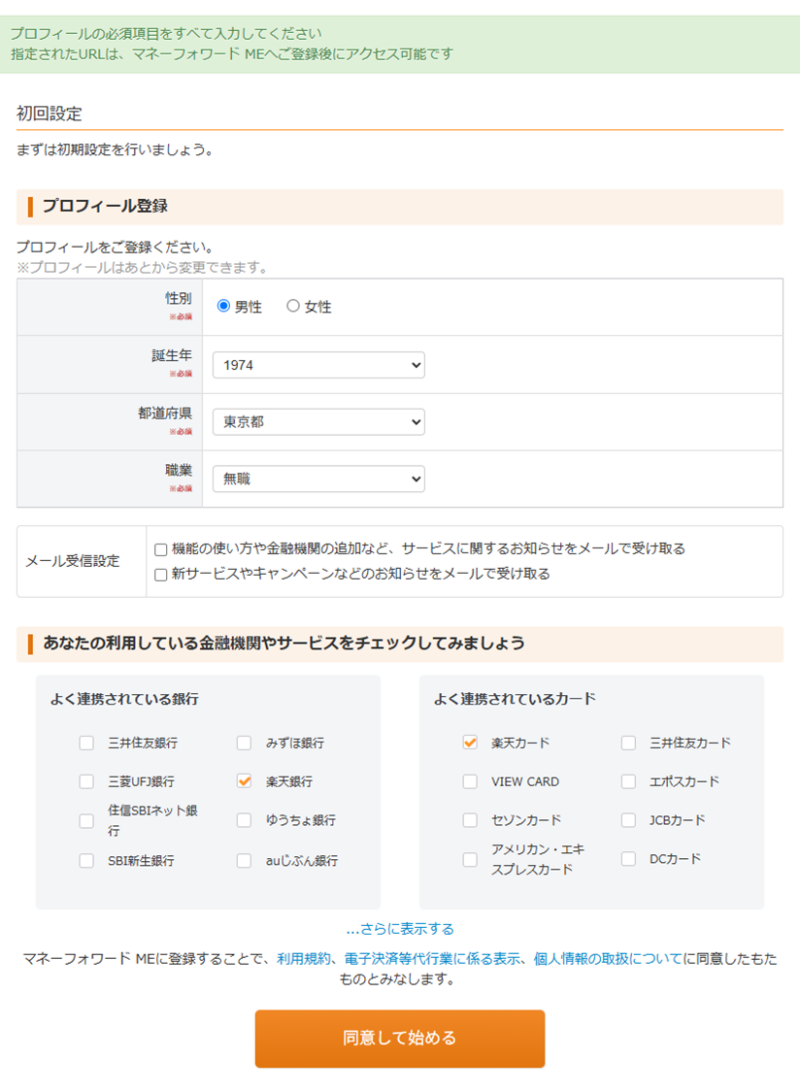Check the みずほ銀行 checkbox
This screenshot has height=1092, width=800.
click(244, 743)
